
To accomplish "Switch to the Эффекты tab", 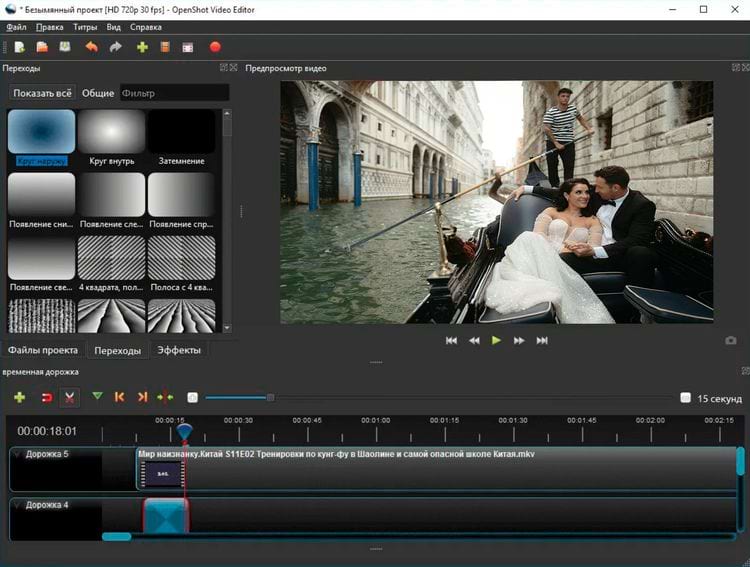I will coord(178,350).
